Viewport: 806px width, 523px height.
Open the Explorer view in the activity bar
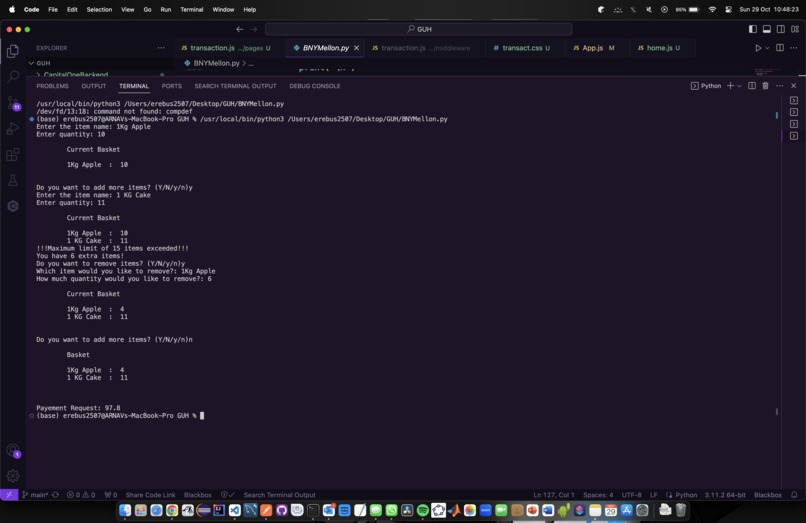pyautogui.click(x=13, y=51)
